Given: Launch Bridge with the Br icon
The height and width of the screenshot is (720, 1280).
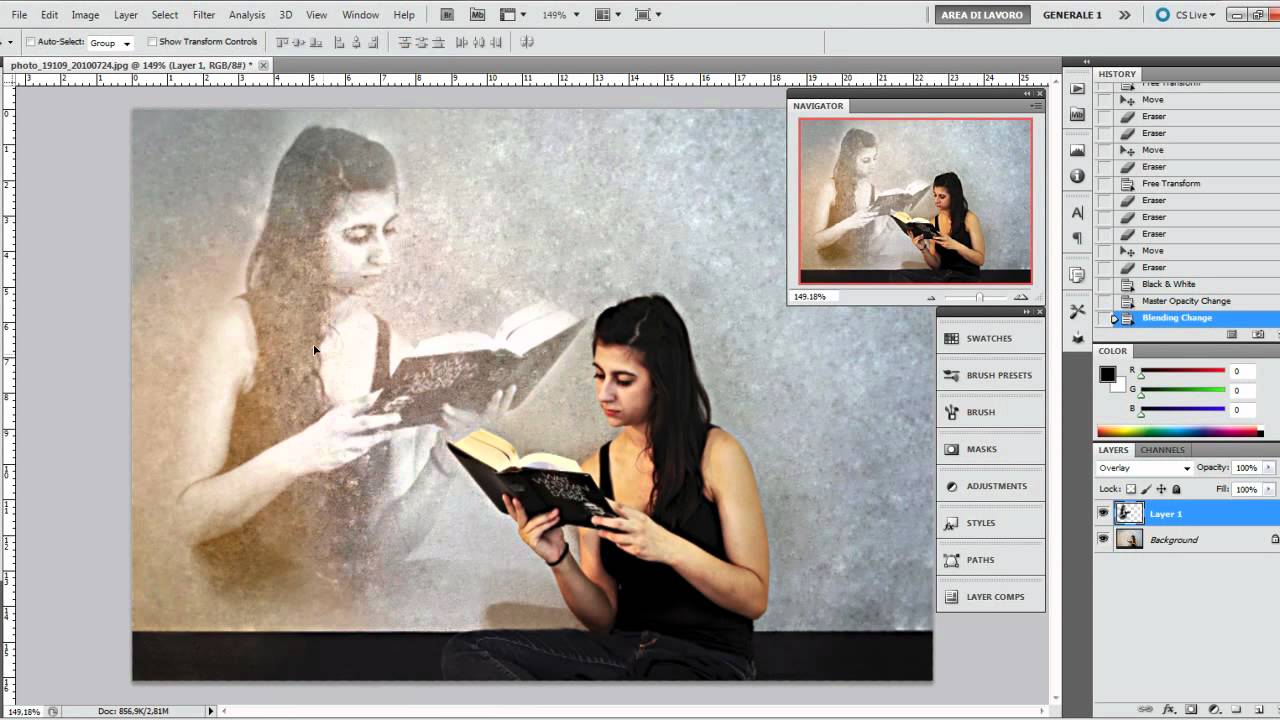Looking at the screenshot, I should pos(447,15).
